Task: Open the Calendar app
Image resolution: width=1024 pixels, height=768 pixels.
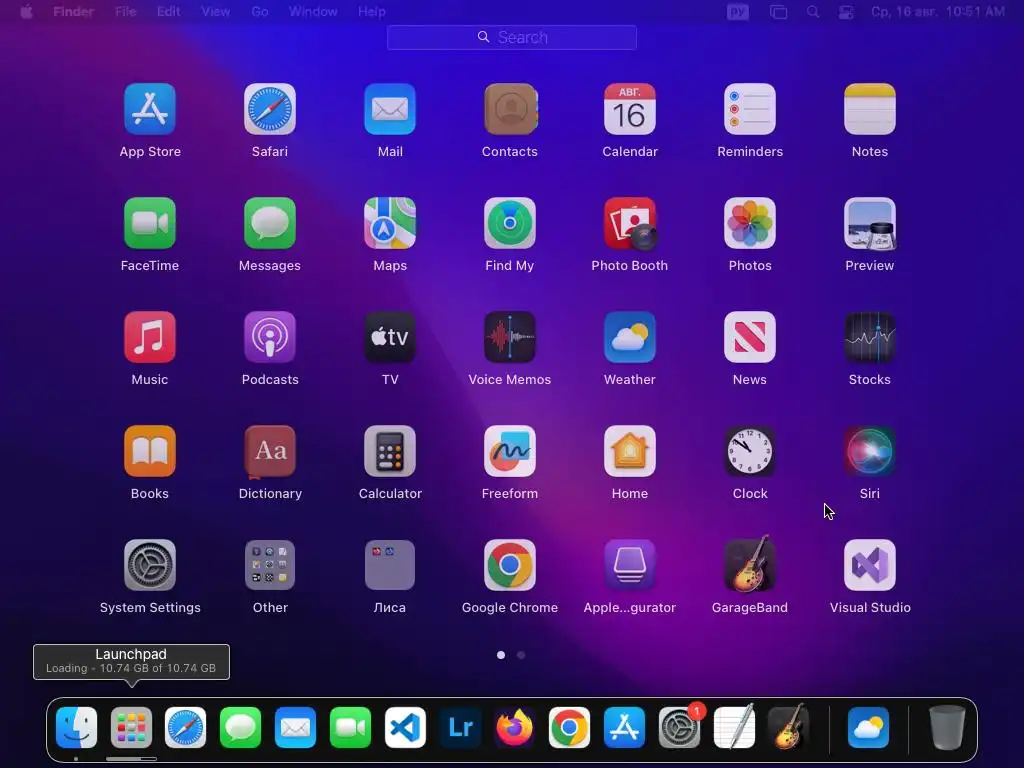Action: [x=630, y=109]
